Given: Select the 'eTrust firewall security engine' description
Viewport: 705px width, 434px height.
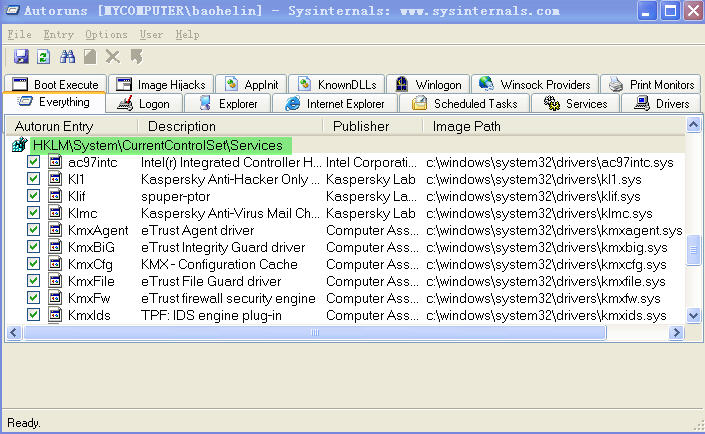Looking at the screenshot, I should pos(228,298).
